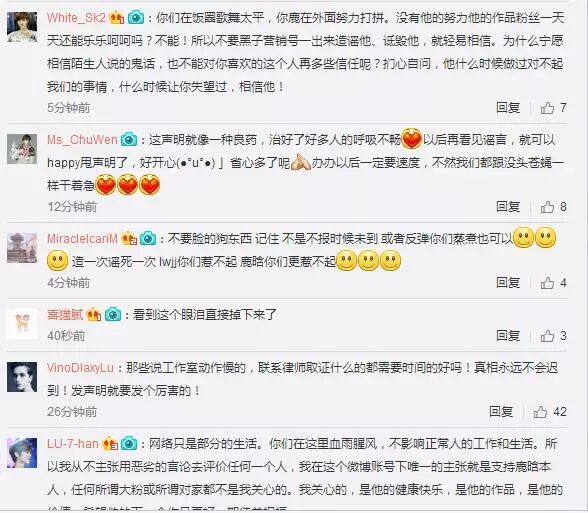Viewport: 588px width, 513px height.
Task: Click 回复 under VinoDlaxyLu's comment
Action: (501, 412)
